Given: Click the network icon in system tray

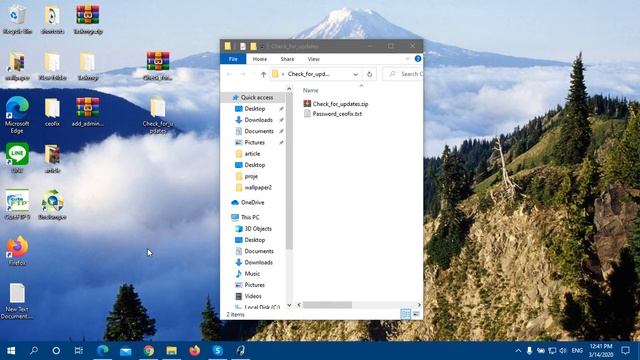Looking at the screenshot, I should 552,351.
